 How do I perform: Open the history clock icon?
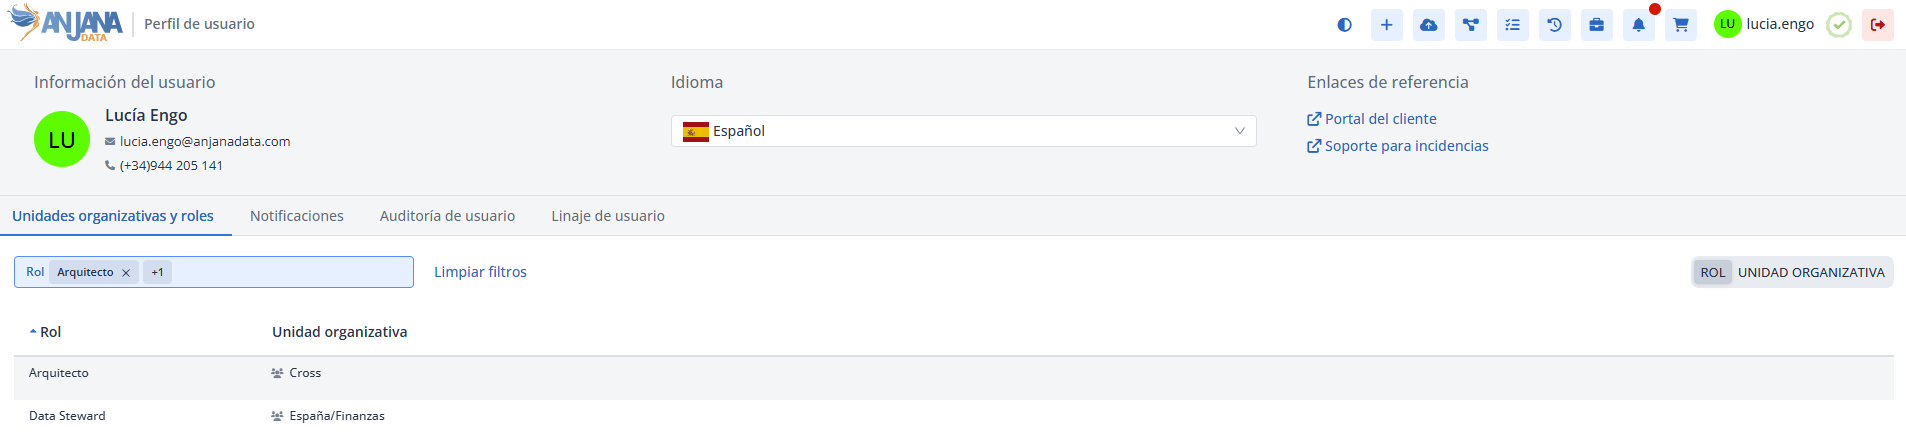tap(1554, 25)
